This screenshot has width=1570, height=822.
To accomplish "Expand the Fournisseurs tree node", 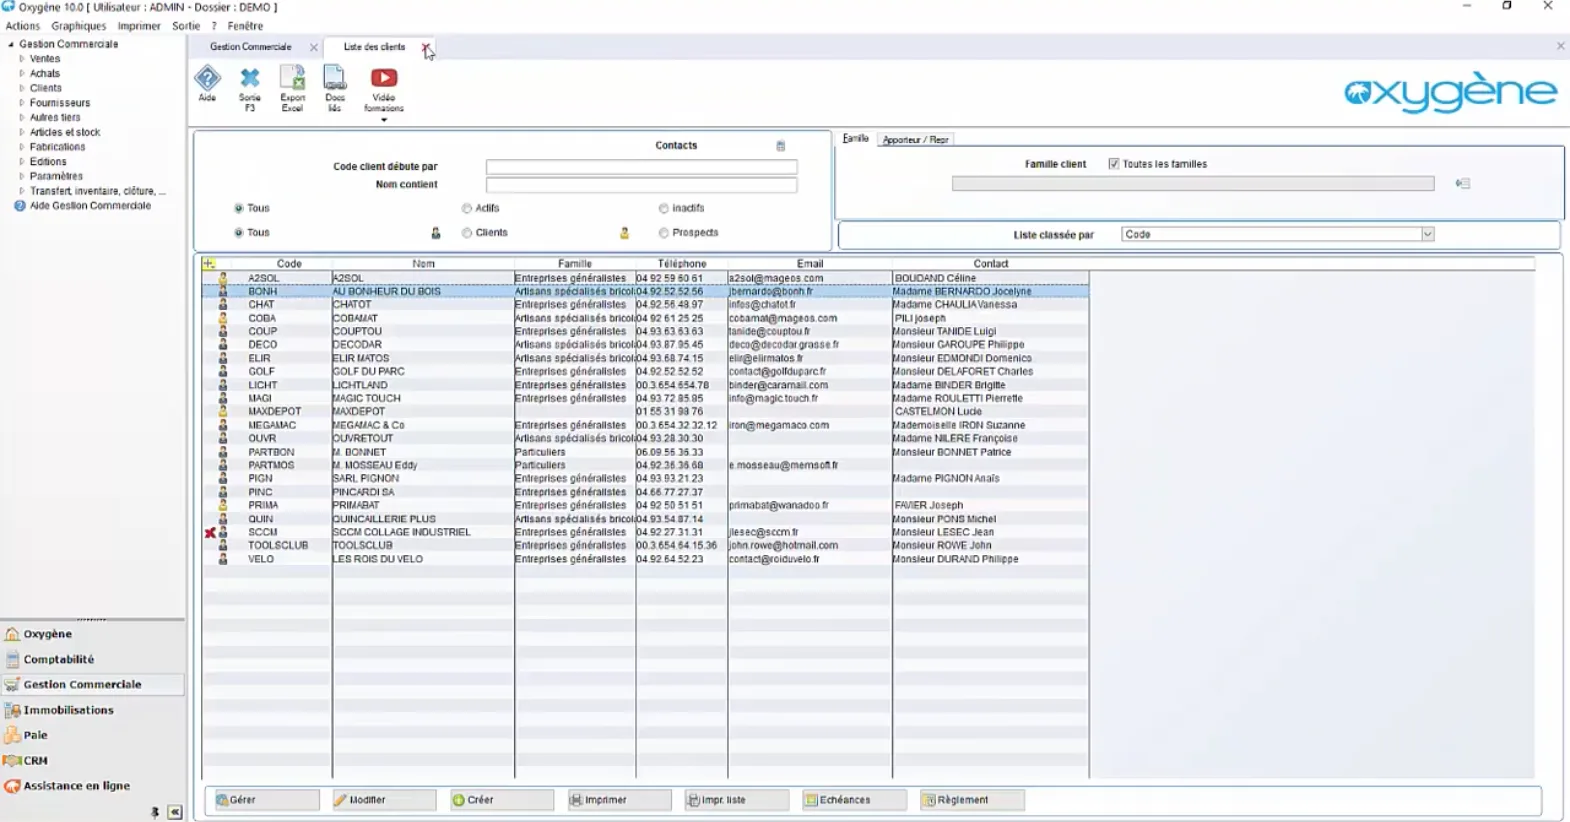I will tap(22, 103).
